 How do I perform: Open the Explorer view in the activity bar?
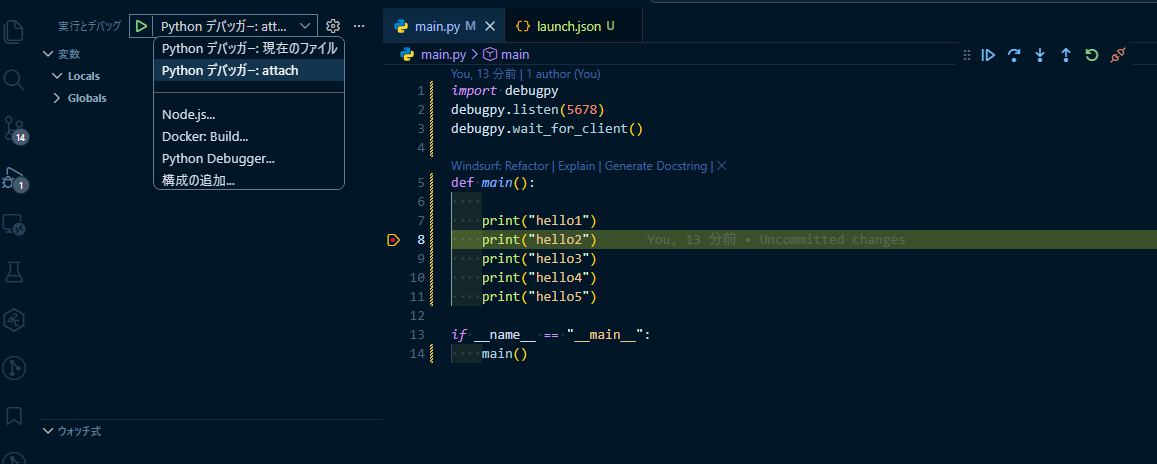pyautogui.click(x=14, y=31)
